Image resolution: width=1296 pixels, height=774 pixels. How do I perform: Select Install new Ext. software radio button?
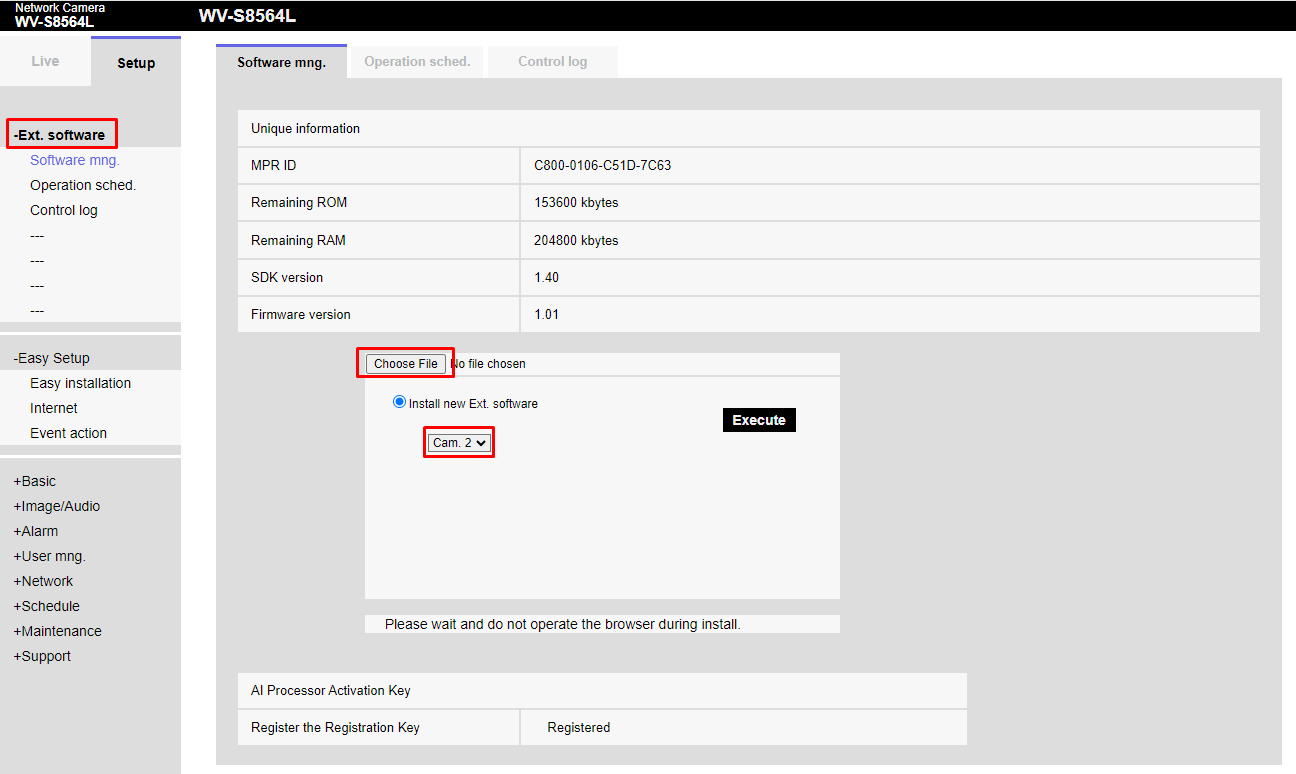(x=400, y=403)
